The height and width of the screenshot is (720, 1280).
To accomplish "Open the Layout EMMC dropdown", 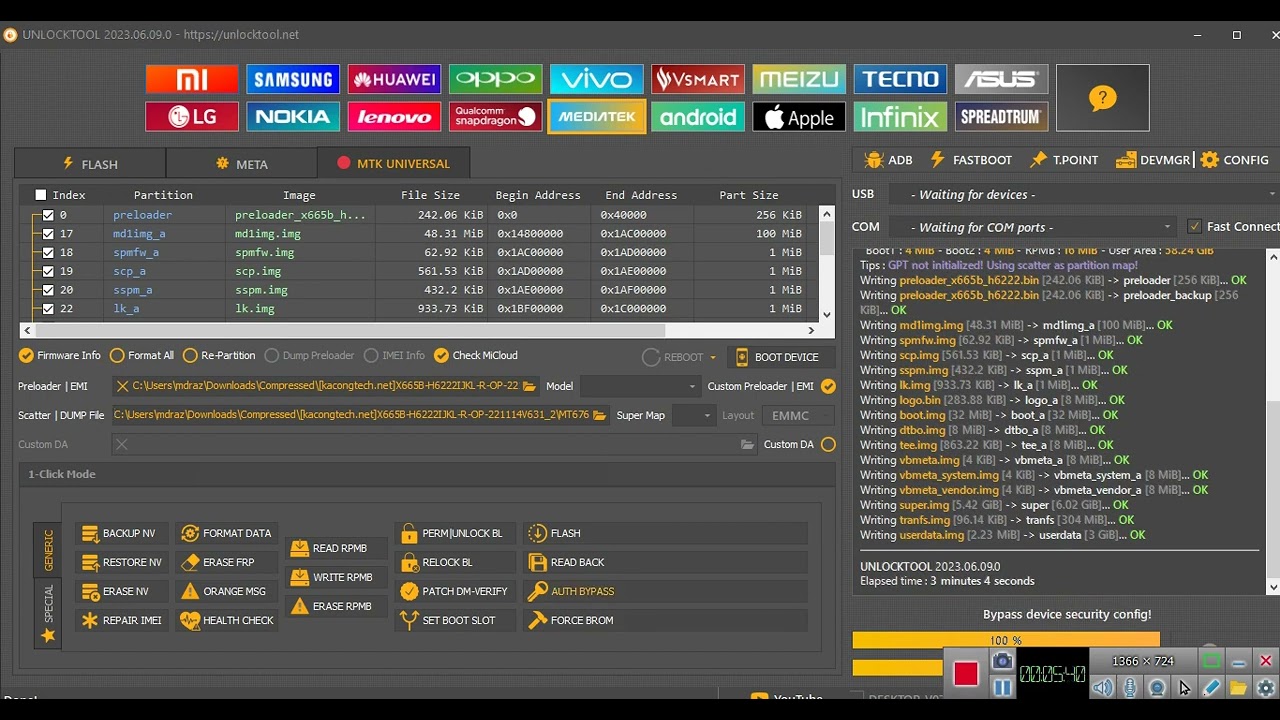I will point(798,415).
